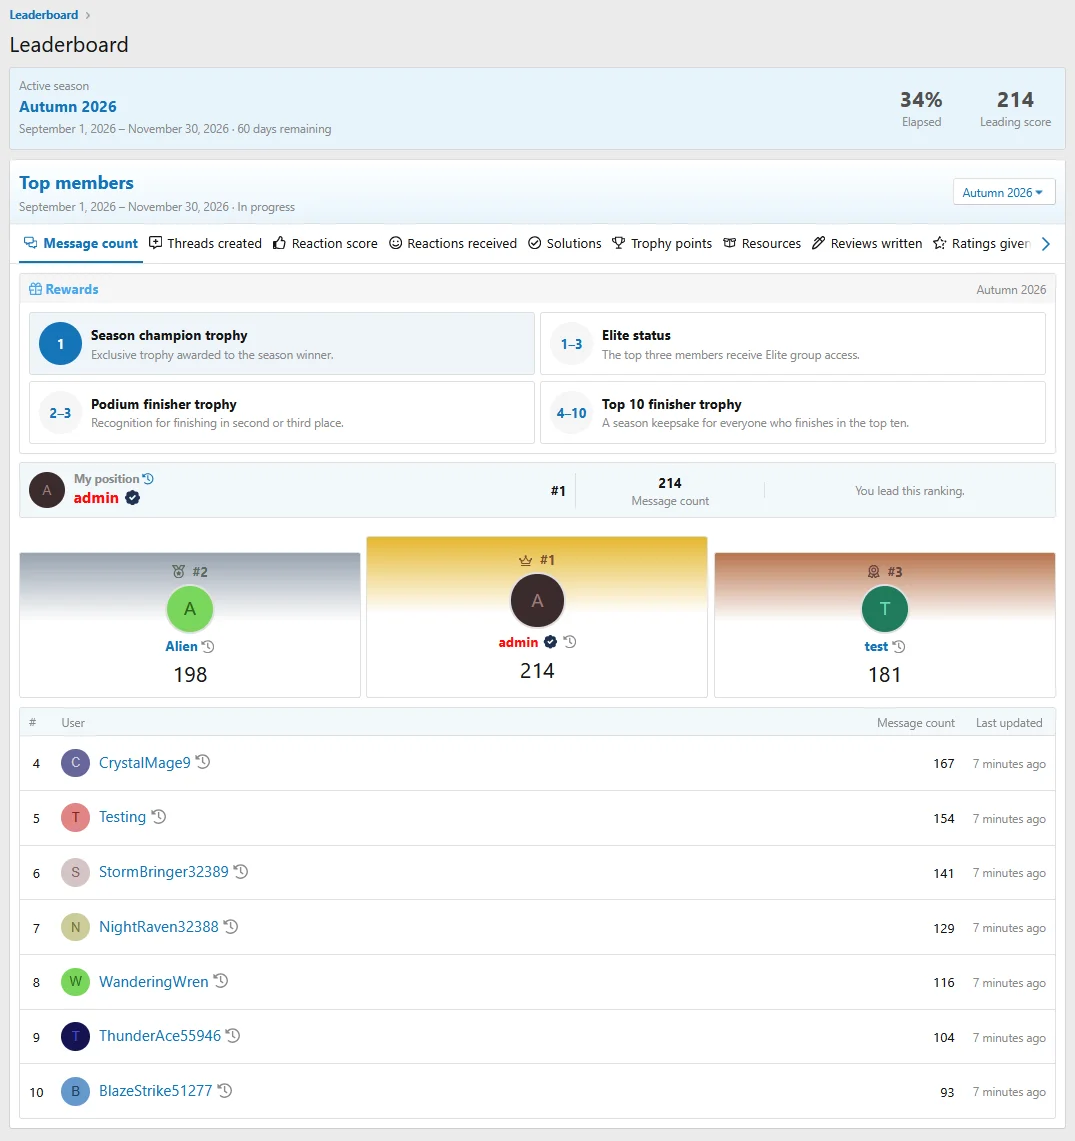Click CrystalMage9 avatar circle
The height and width of the screenshot is (1141, 1075).
(75, 763)
